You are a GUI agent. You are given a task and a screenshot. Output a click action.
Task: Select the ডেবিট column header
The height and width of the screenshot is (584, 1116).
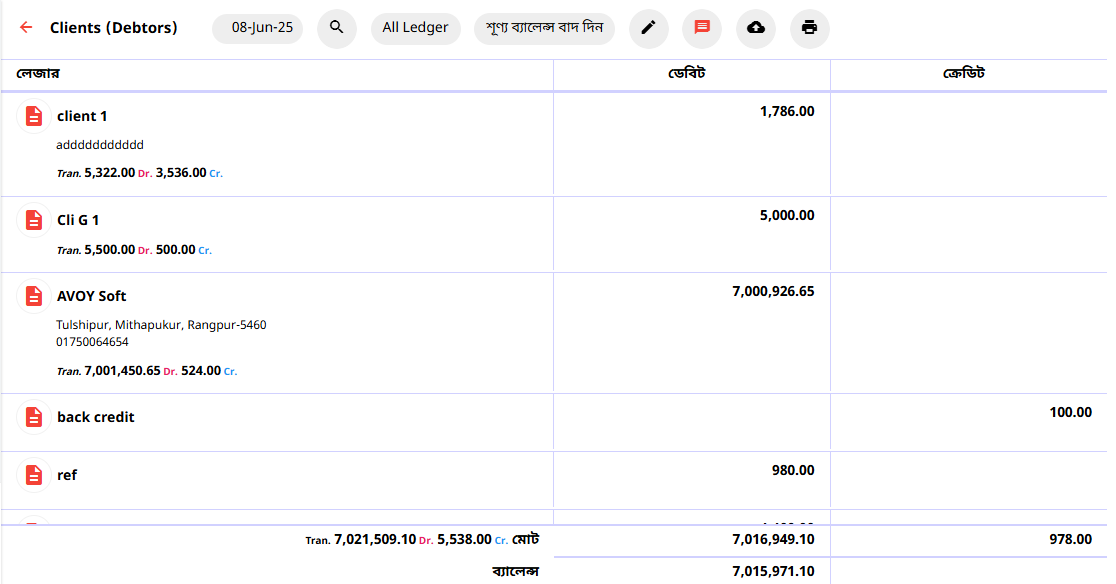(687, 73)
